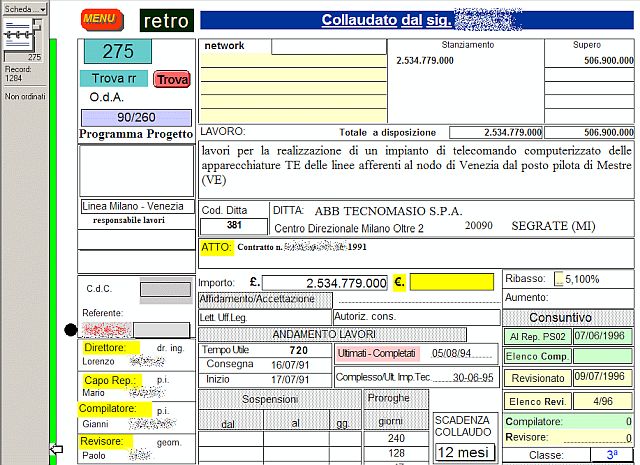Click the Ribasso value 5,100%
The image size is (640, 465).
pyautogui.click(x=582, y=279)
